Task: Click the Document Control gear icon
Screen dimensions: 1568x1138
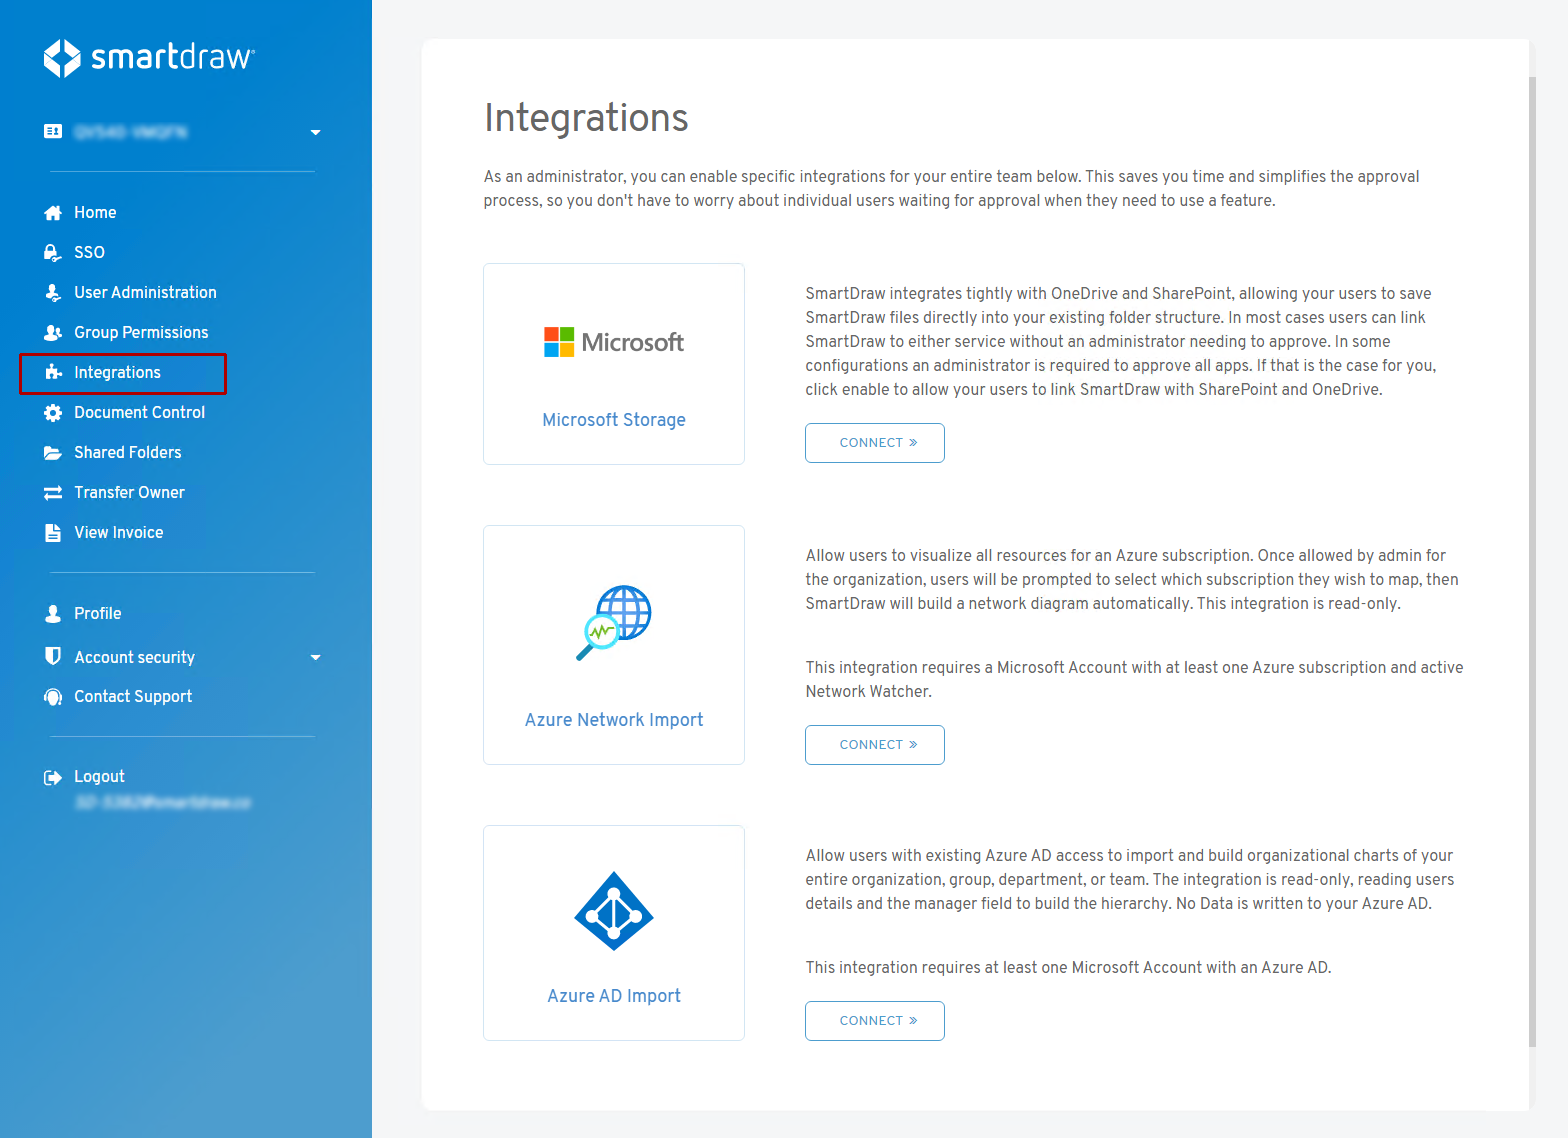Action: point(53,413)
